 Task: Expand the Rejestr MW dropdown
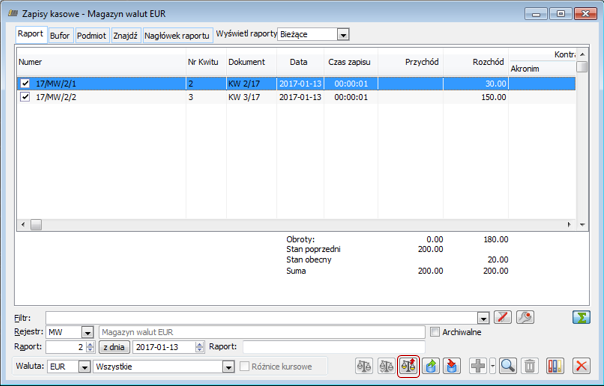pyautogui.click(x=87, y=332)
